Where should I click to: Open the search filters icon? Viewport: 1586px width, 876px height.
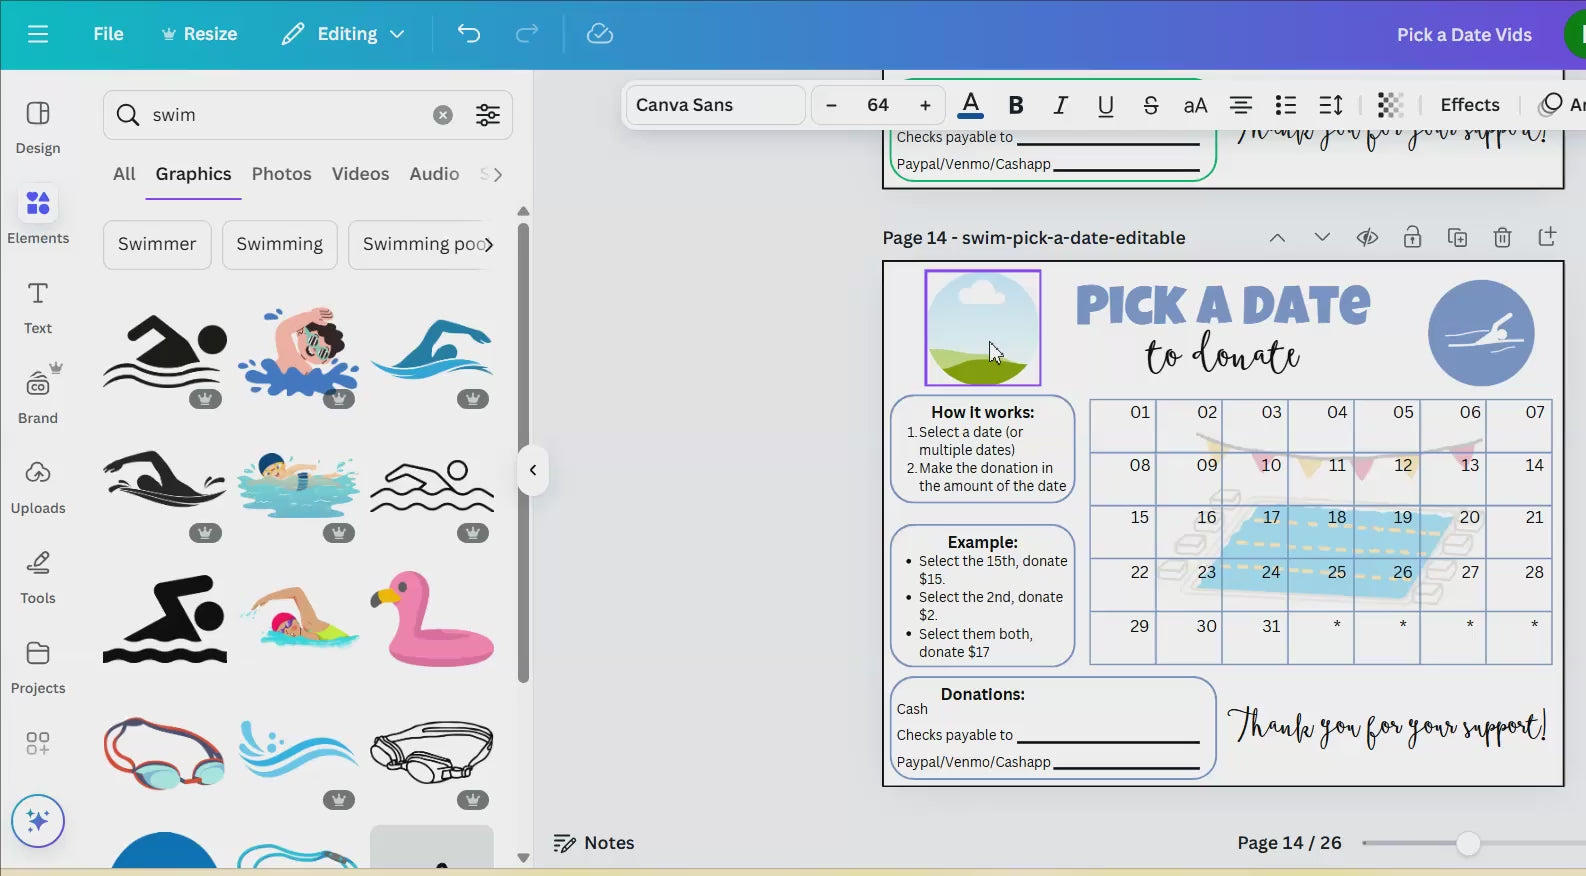click(488, 115)
